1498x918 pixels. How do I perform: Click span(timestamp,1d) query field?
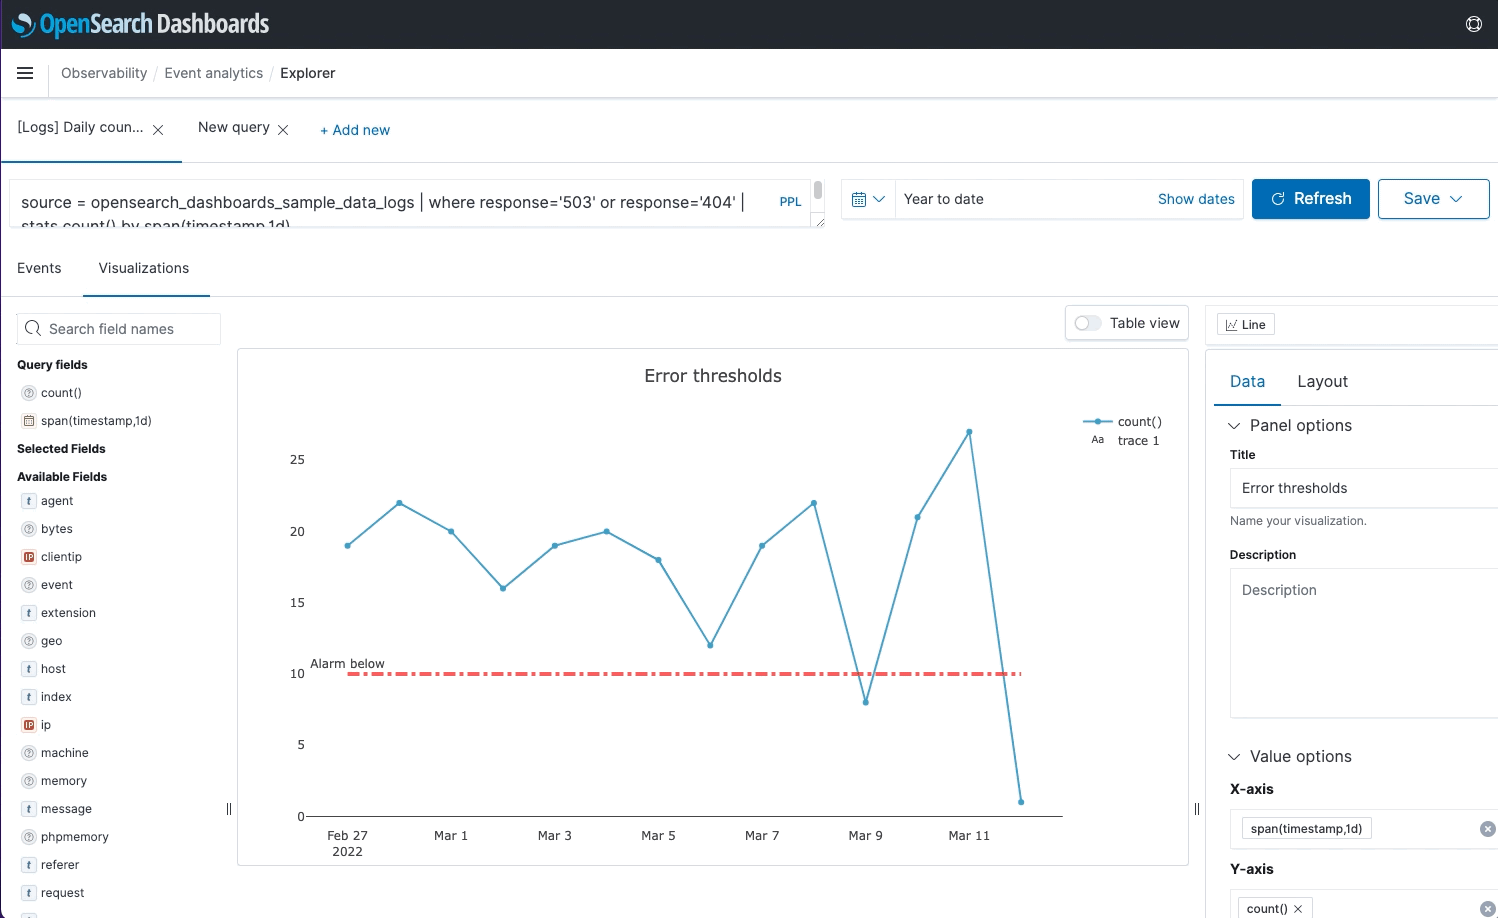(96, 421)
